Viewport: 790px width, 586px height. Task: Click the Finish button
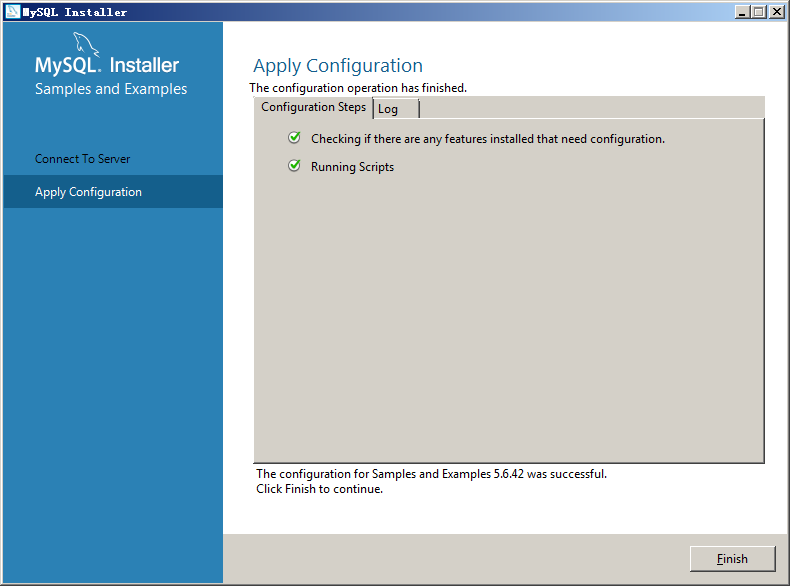point(732,559)
